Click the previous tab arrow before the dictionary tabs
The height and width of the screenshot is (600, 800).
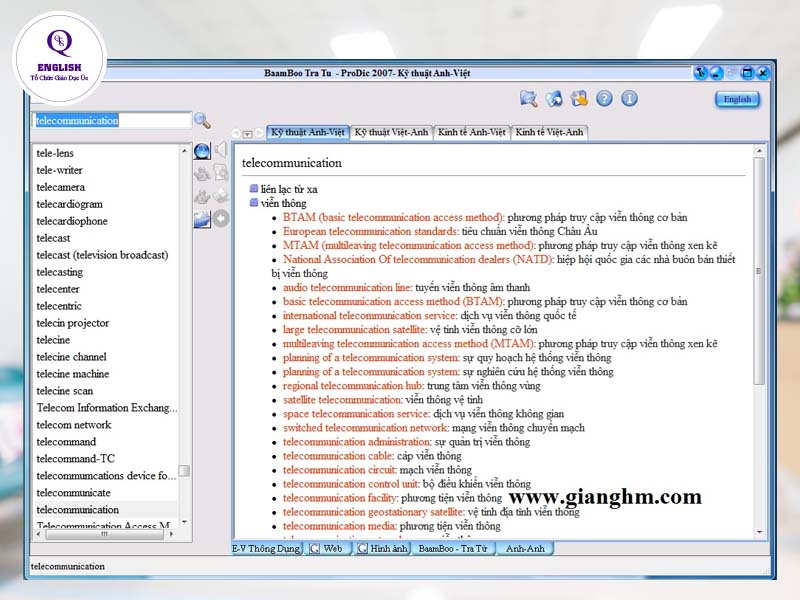pos(236,134)
